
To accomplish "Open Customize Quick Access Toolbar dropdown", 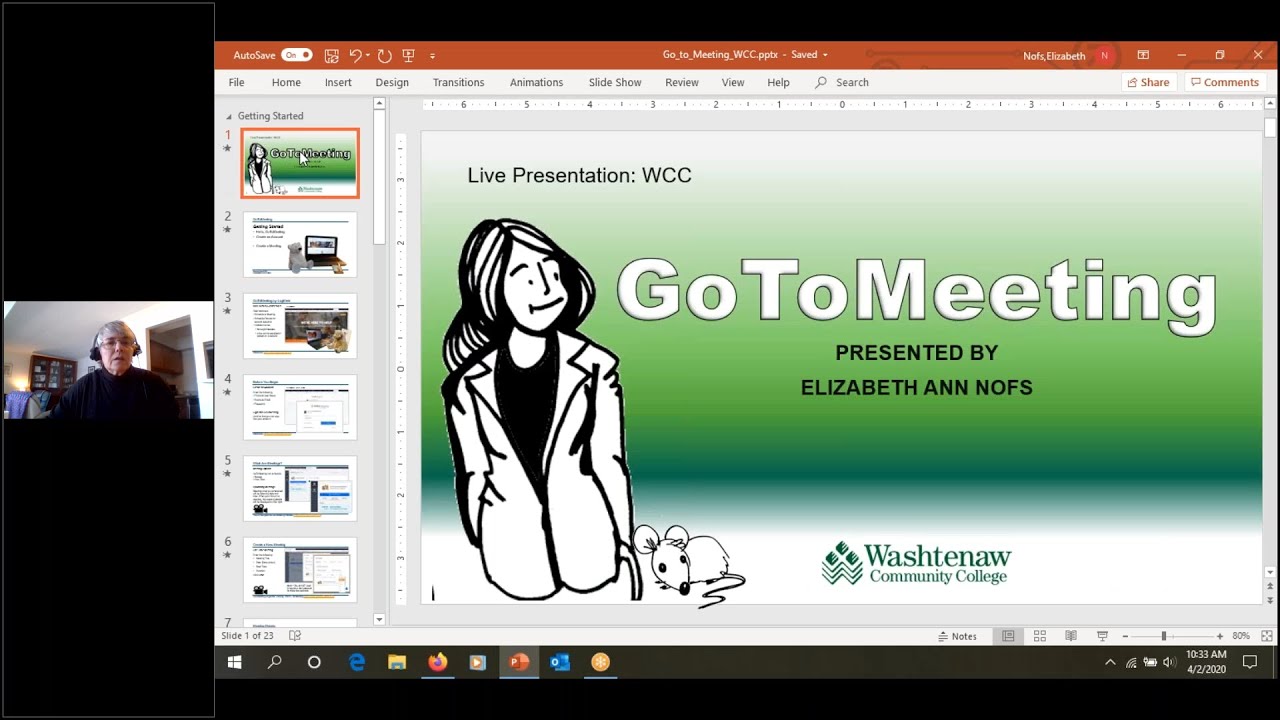I will coord(432,55).
